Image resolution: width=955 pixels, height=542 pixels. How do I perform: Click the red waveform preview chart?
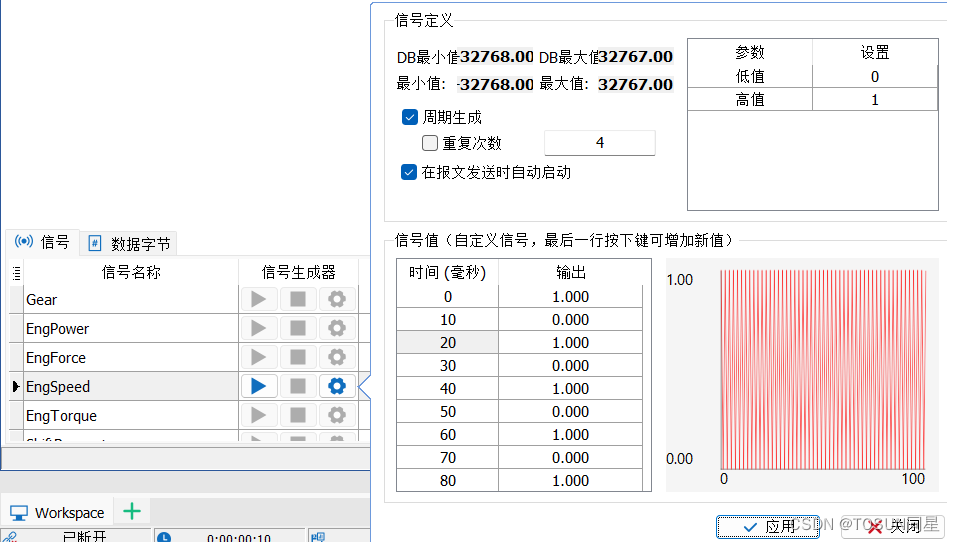click(823, 370)
